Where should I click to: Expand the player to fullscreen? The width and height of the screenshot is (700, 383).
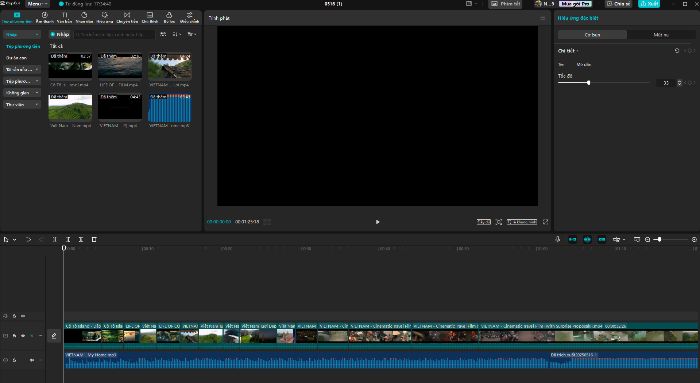pos(545,222)
